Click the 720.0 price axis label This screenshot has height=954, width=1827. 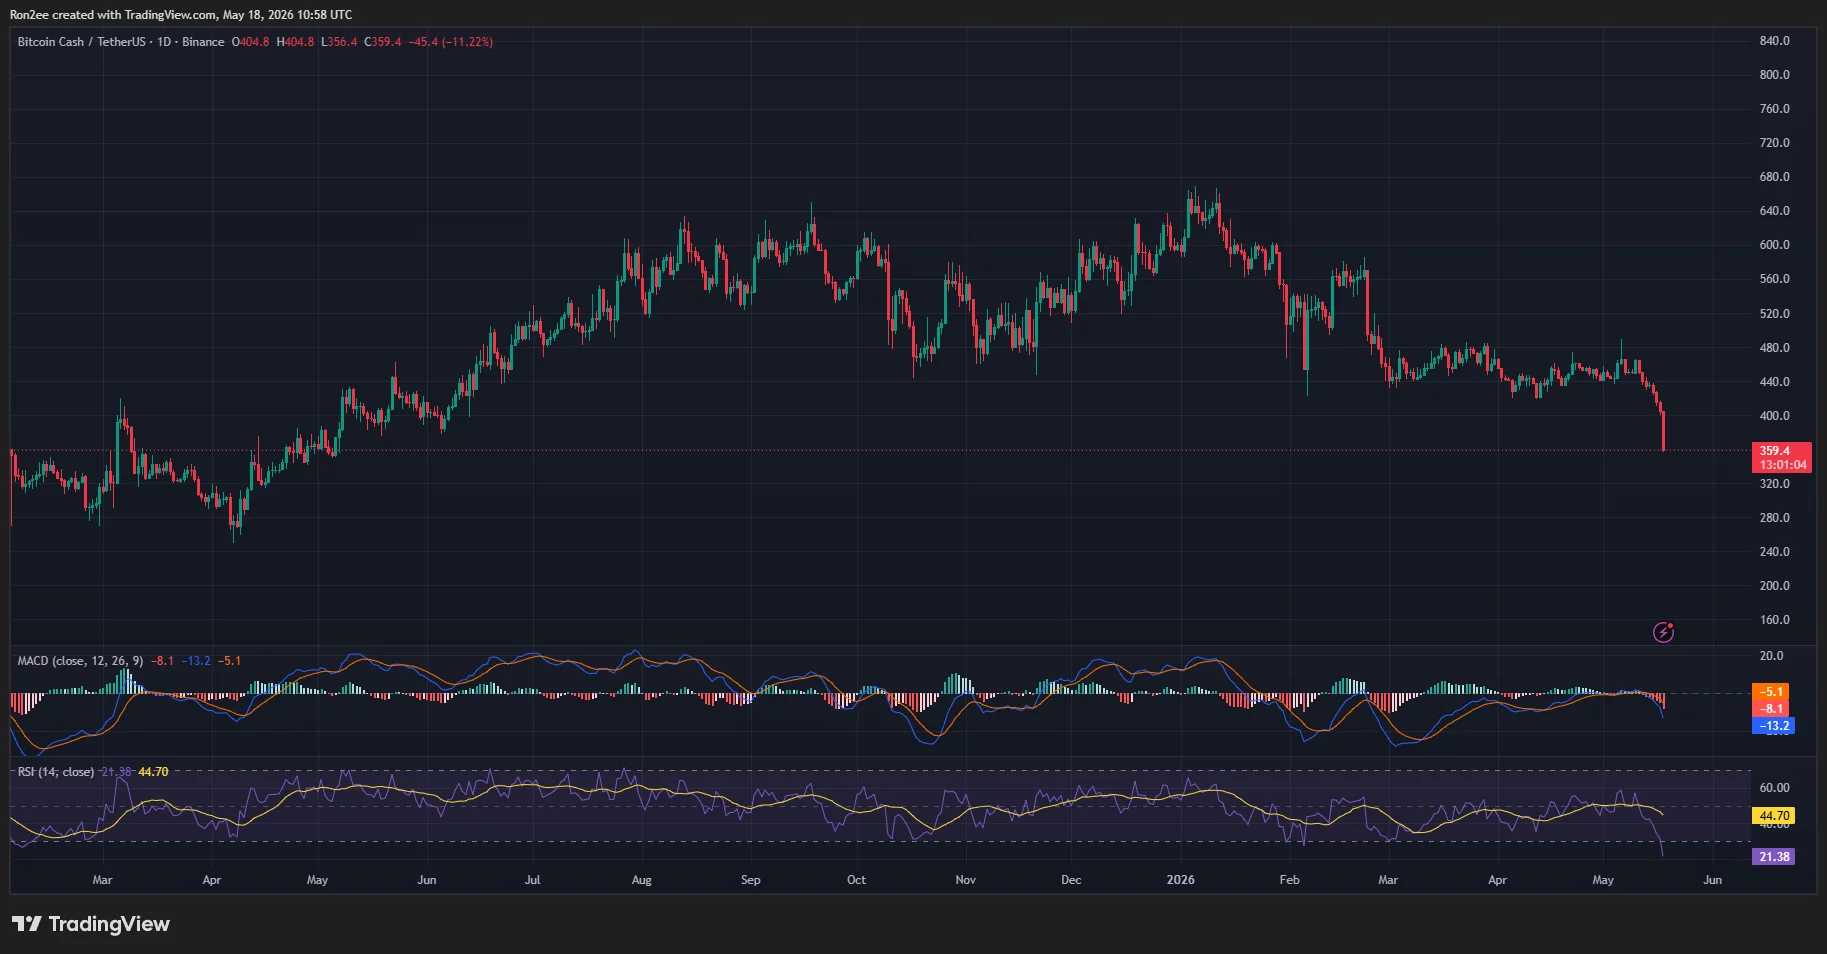pyautogui.click(x=1775, y=143)
